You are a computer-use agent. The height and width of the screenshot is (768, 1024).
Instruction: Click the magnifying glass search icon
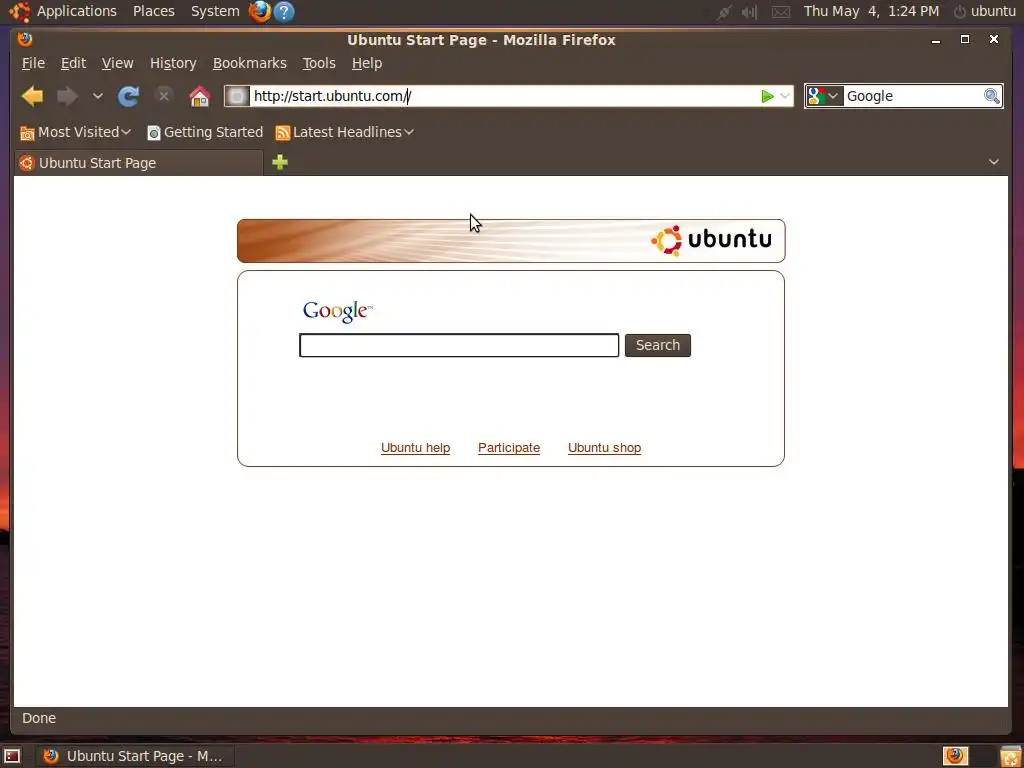992,97
